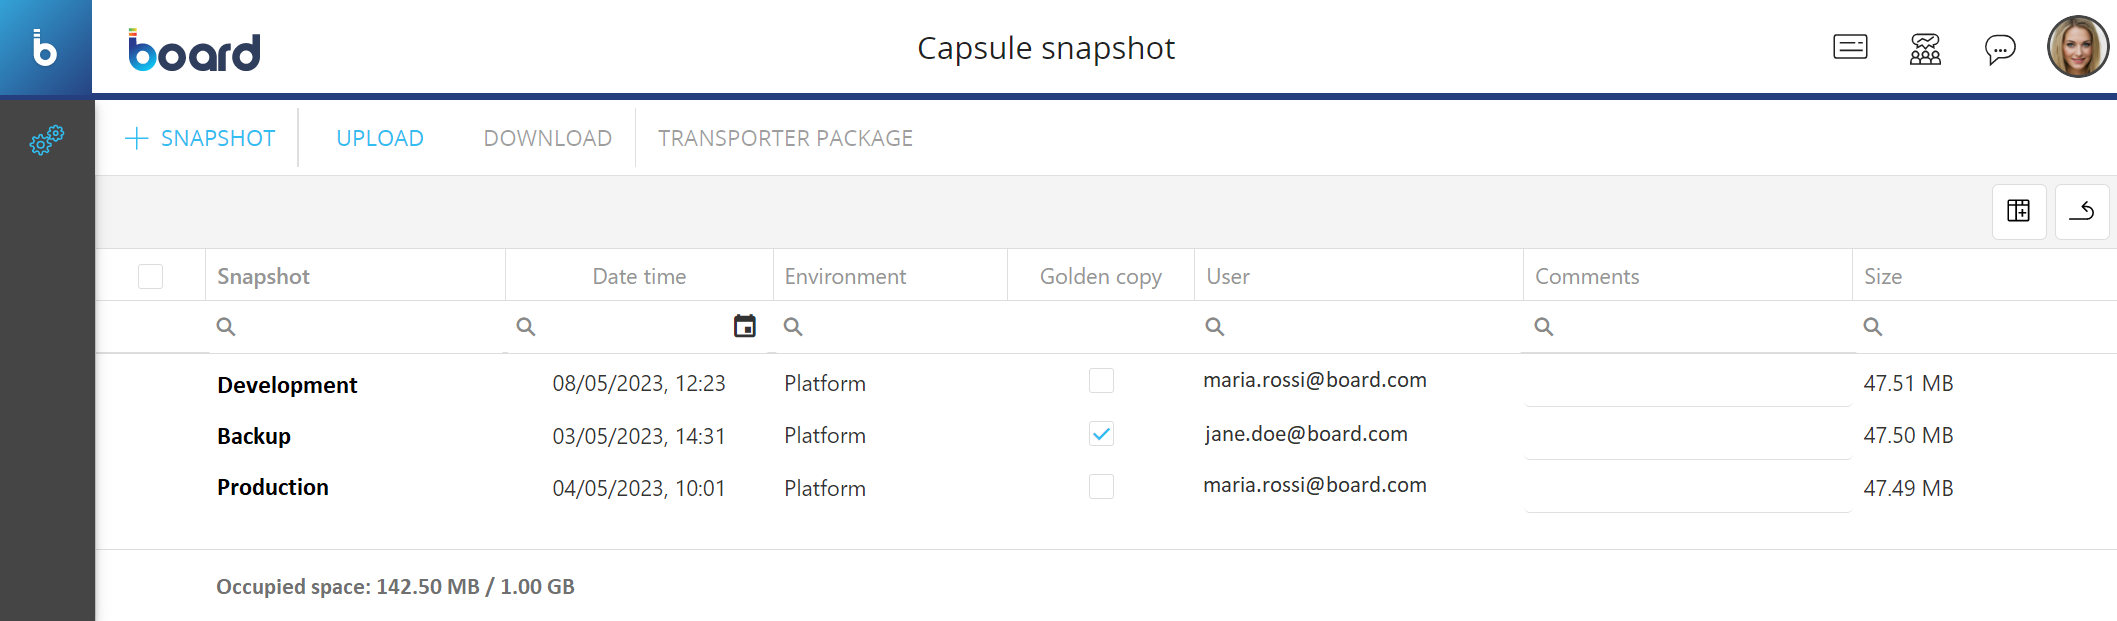This screenshot has width=2117, height=621.
Task: Click the user profile avatar
Action: pyautogui.click(x=2077, y=47)
